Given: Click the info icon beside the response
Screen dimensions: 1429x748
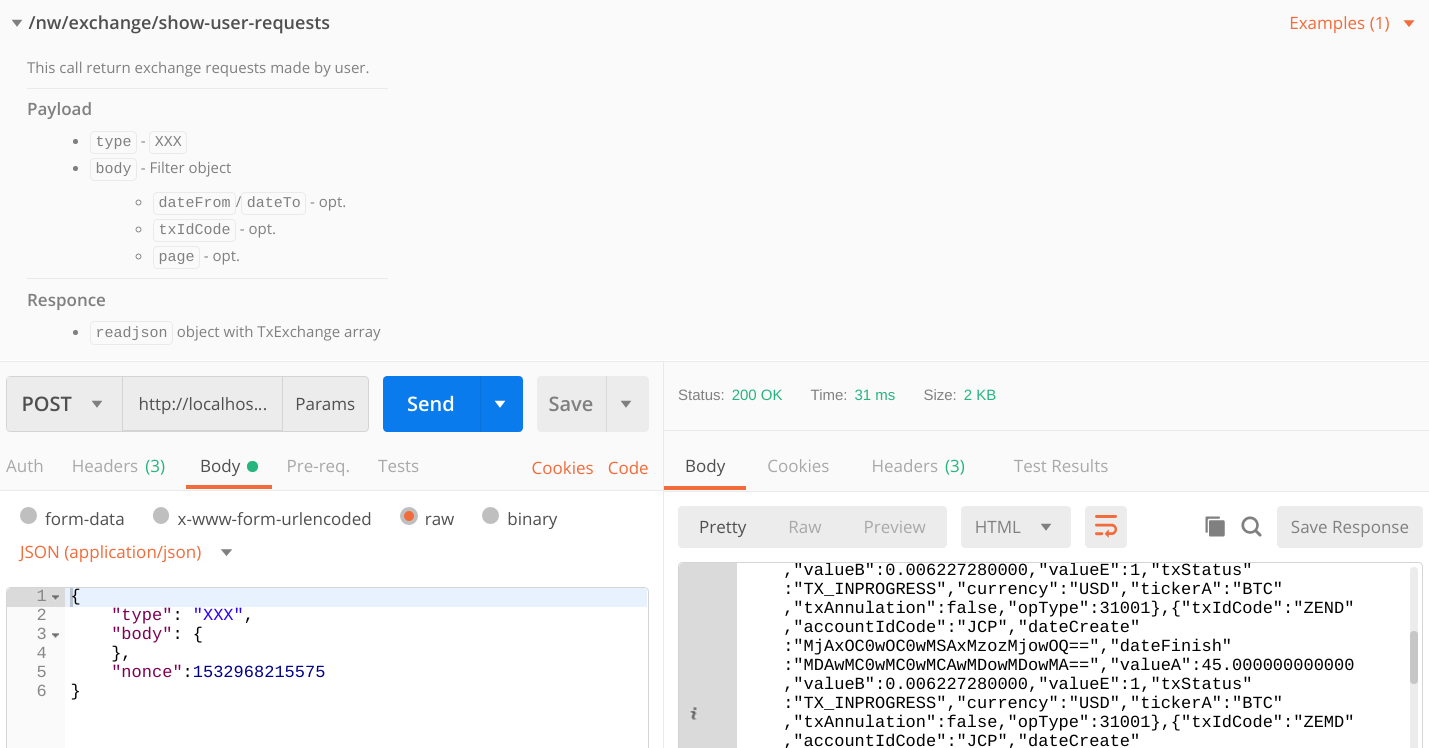Looking at the screenshot, I should tap(693, 713).
